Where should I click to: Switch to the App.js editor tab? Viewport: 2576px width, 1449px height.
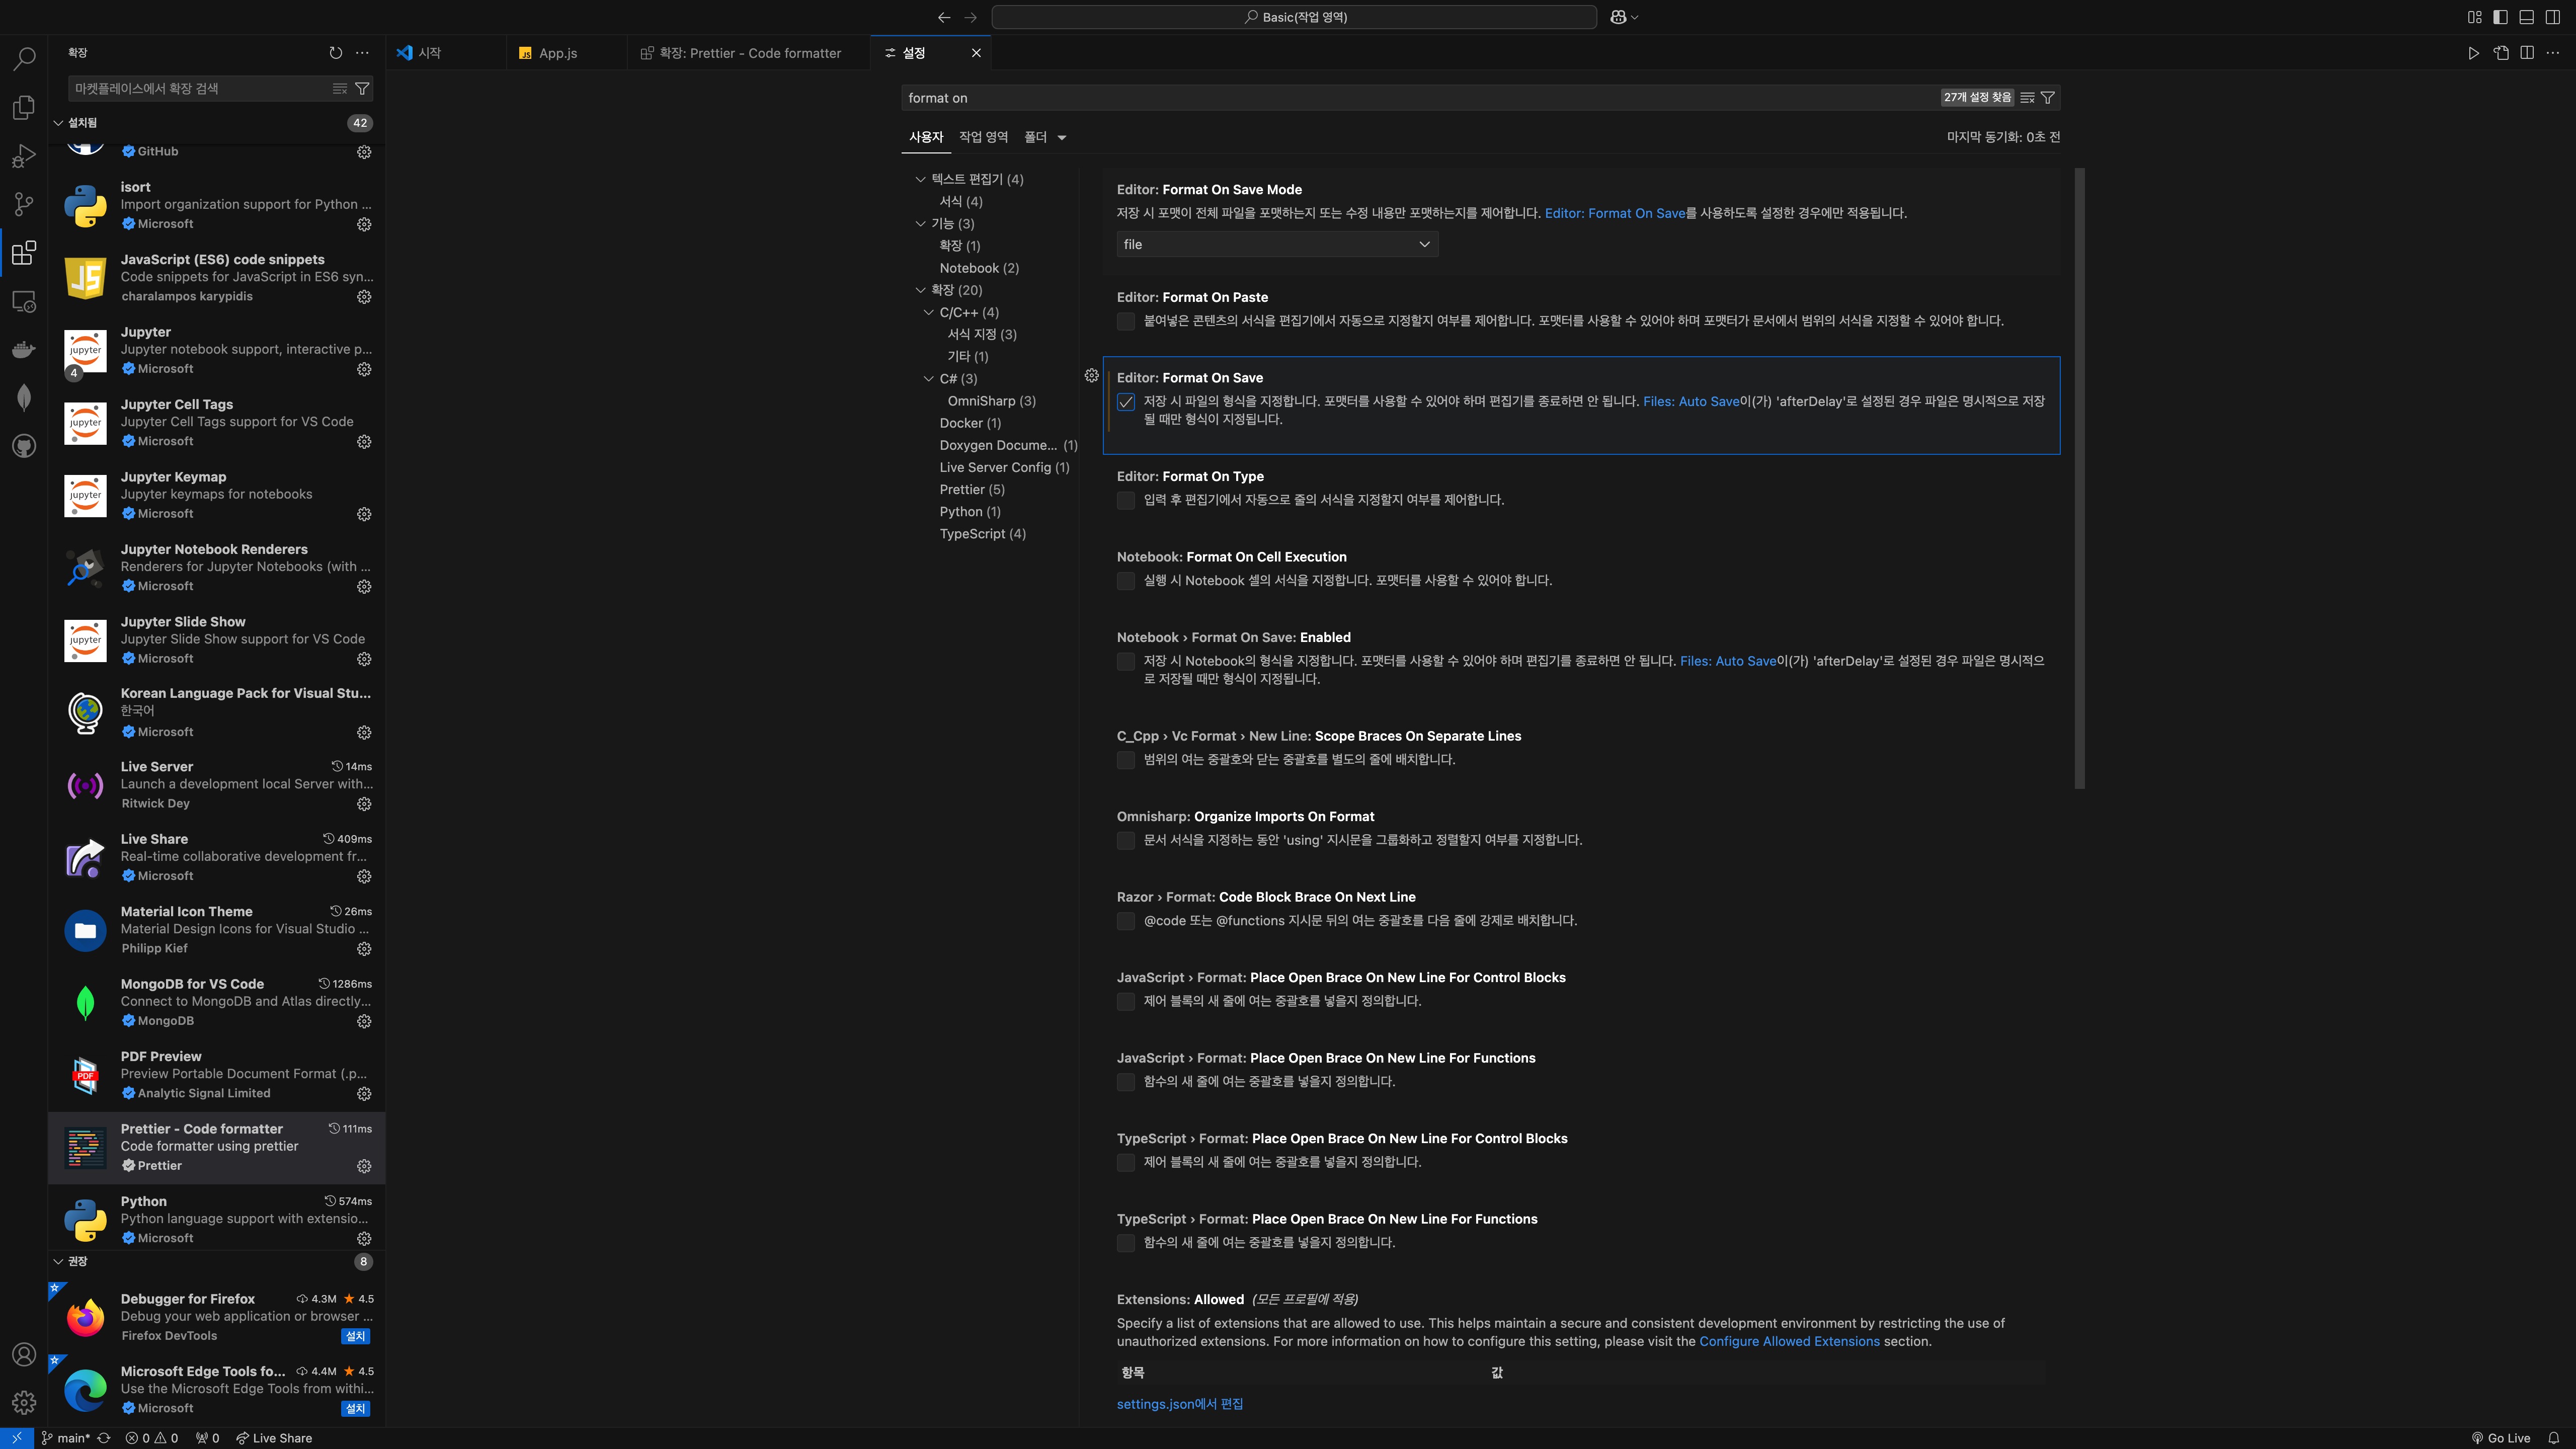tap(557, 53)
